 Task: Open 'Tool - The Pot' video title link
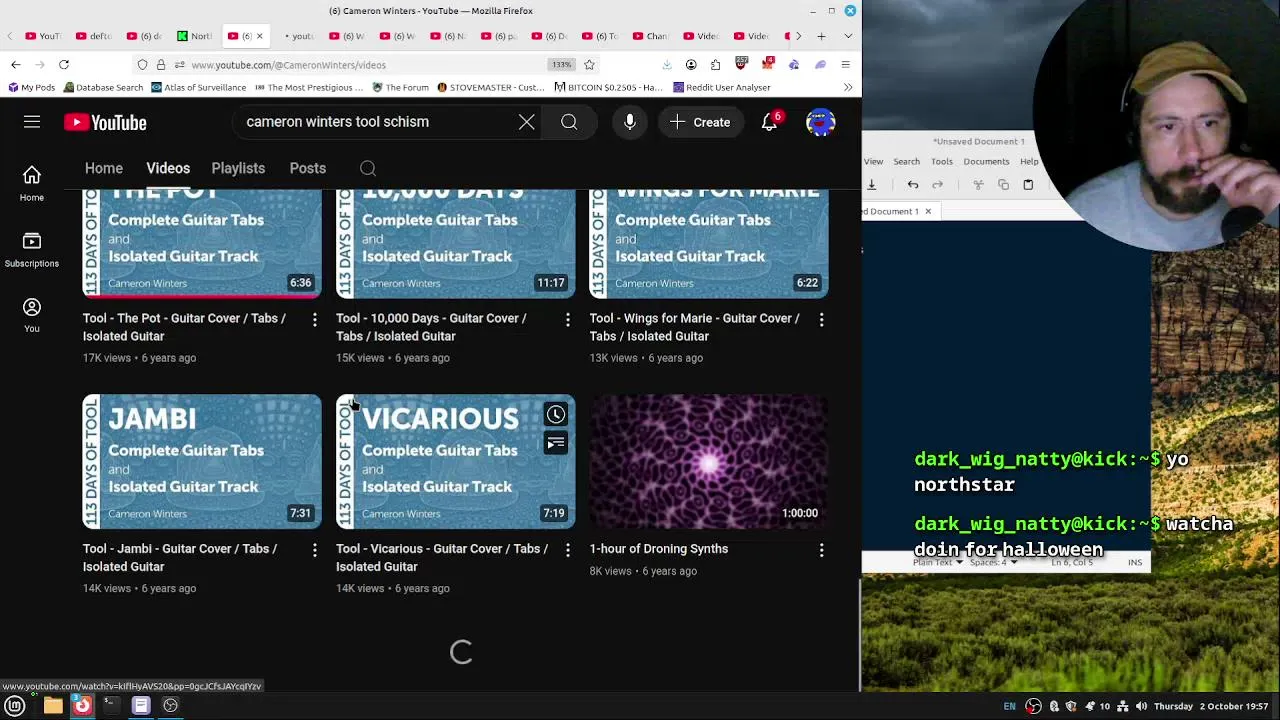tap(184, 327)
